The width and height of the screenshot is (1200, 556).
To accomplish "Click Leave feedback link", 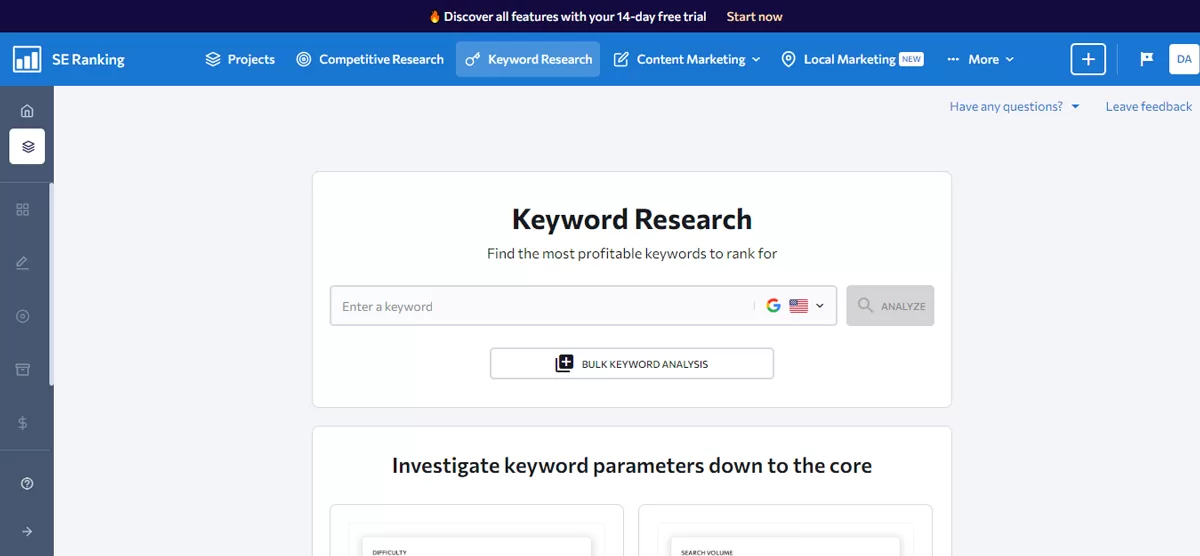I will click(1148, 106).
